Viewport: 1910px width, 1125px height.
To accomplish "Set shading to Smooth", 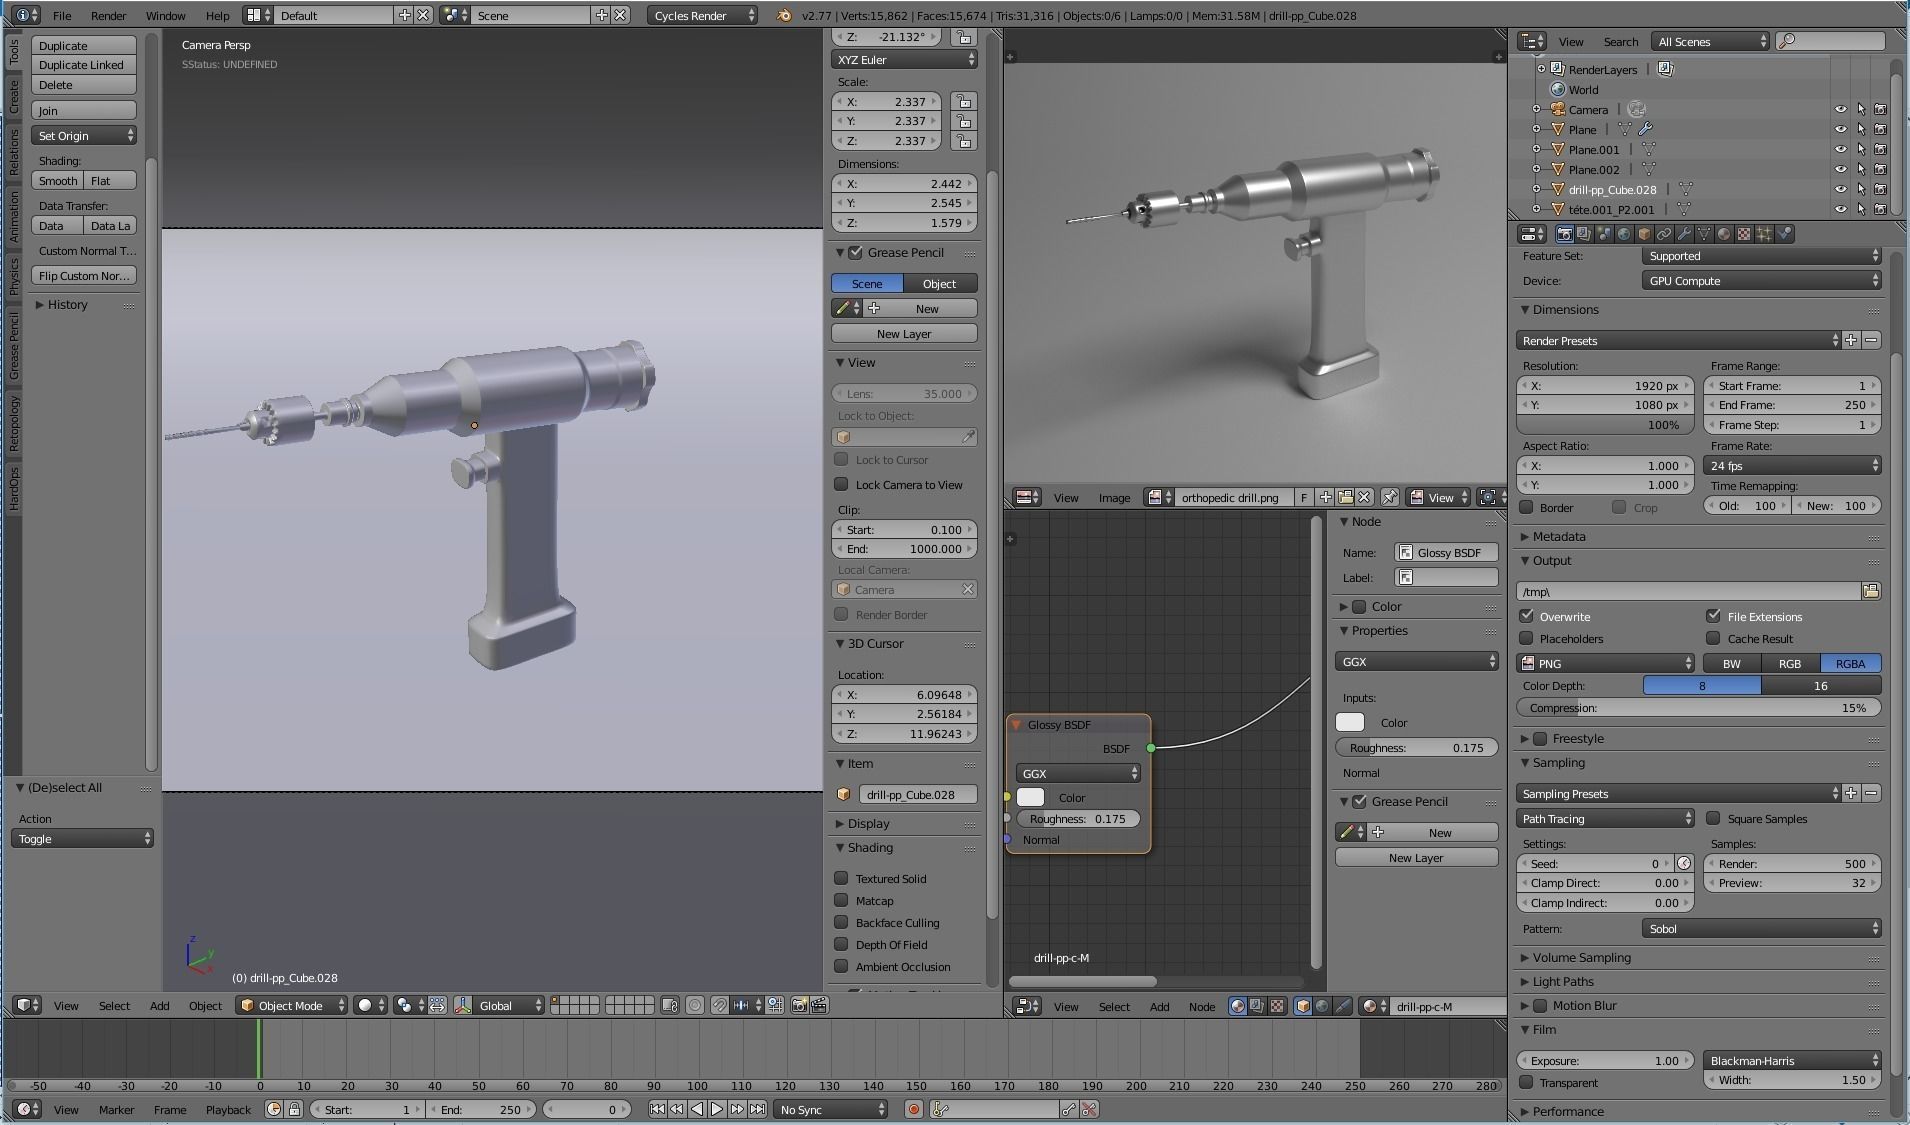I will click(58, 180).
